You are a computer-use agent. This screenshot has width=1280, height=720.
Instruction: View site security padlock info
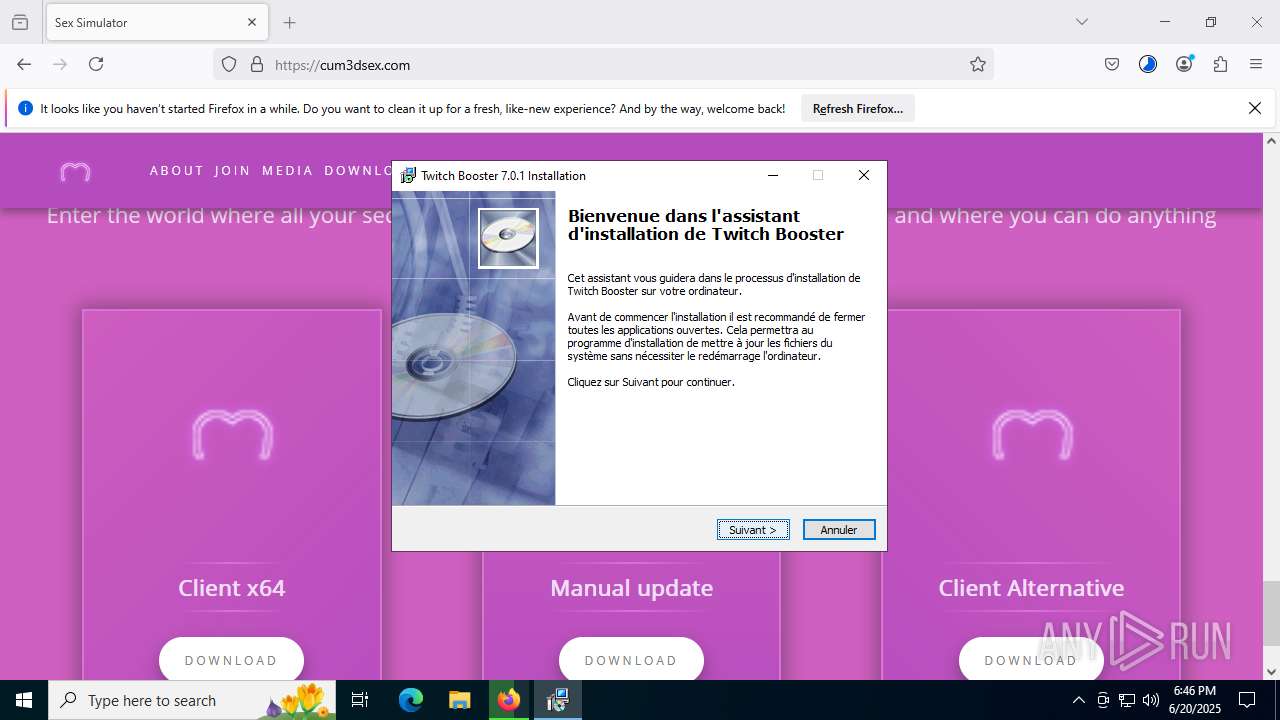(x=257, y=64)
